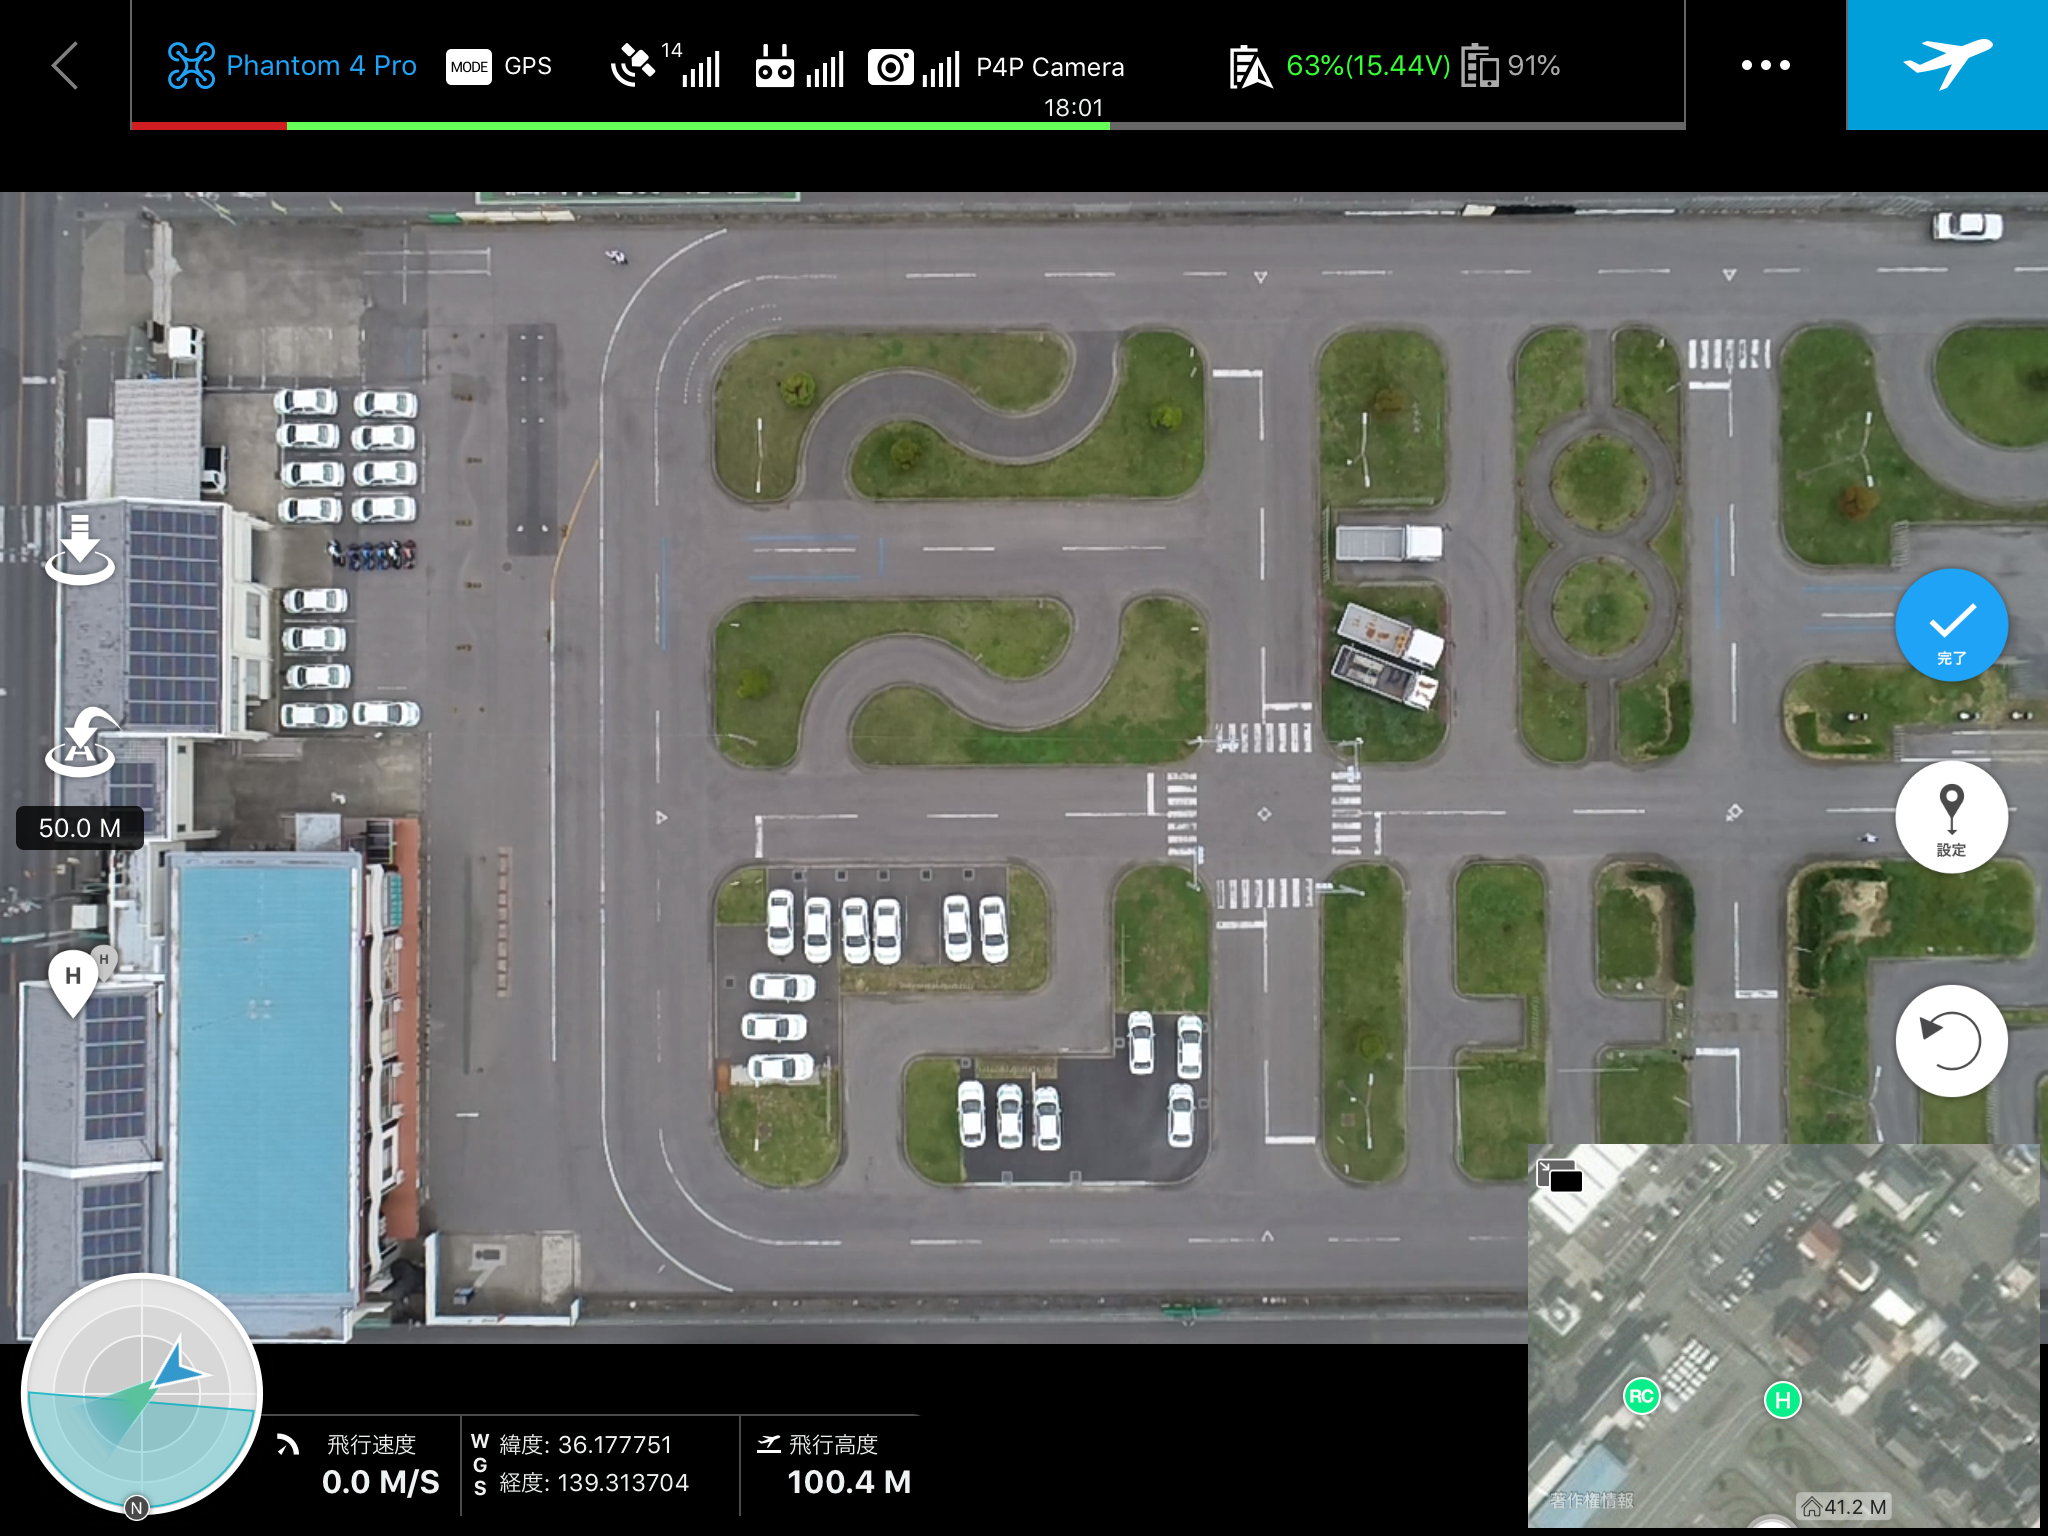Tap the attitude radar compass widget

click(141, 1393)
